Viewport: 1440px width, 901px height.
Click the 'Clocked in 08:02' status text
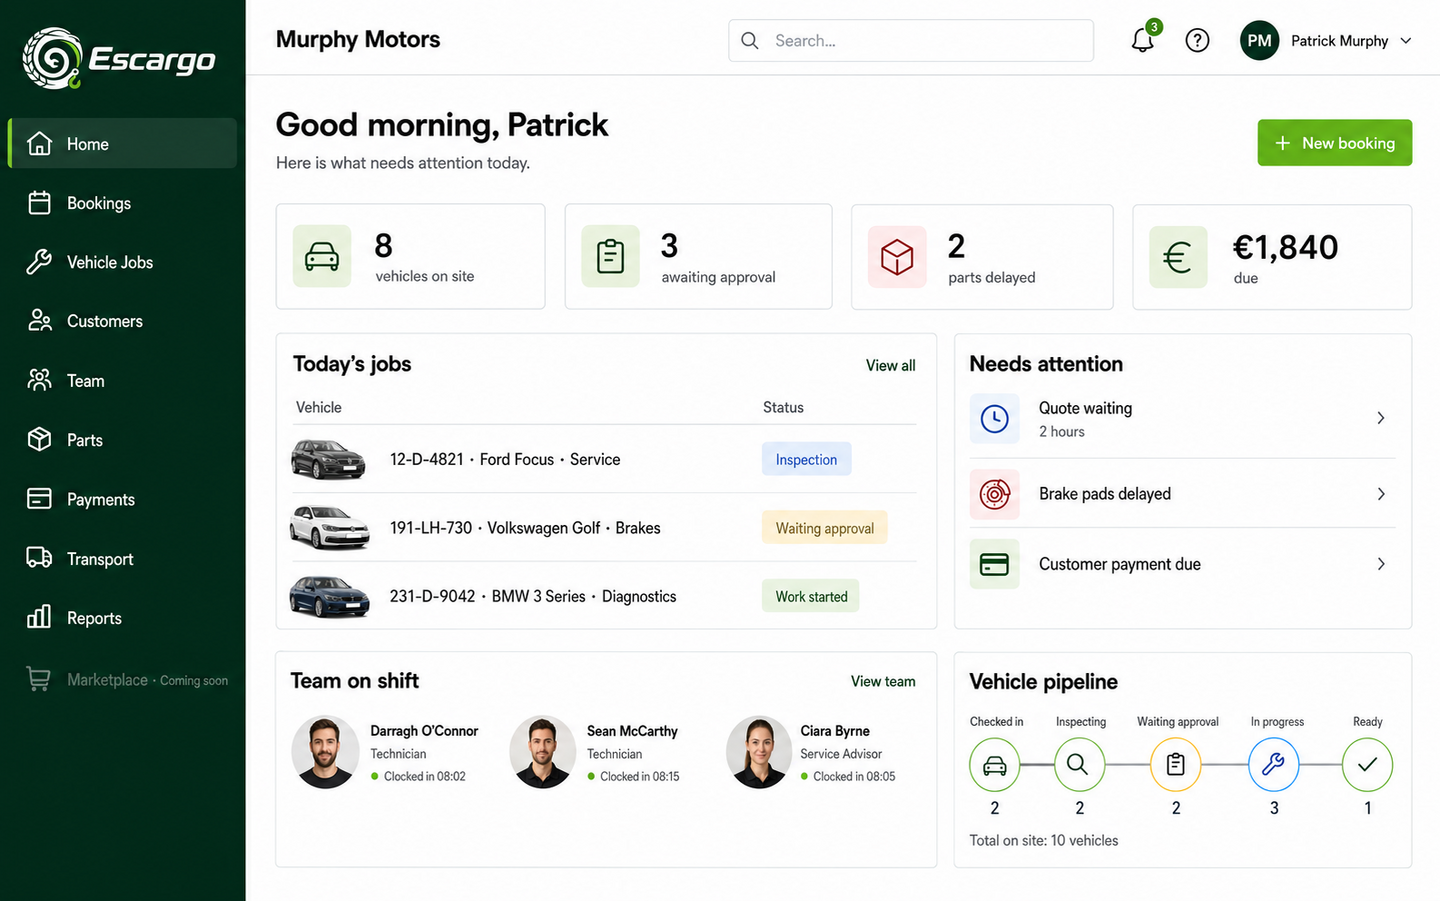424,776
